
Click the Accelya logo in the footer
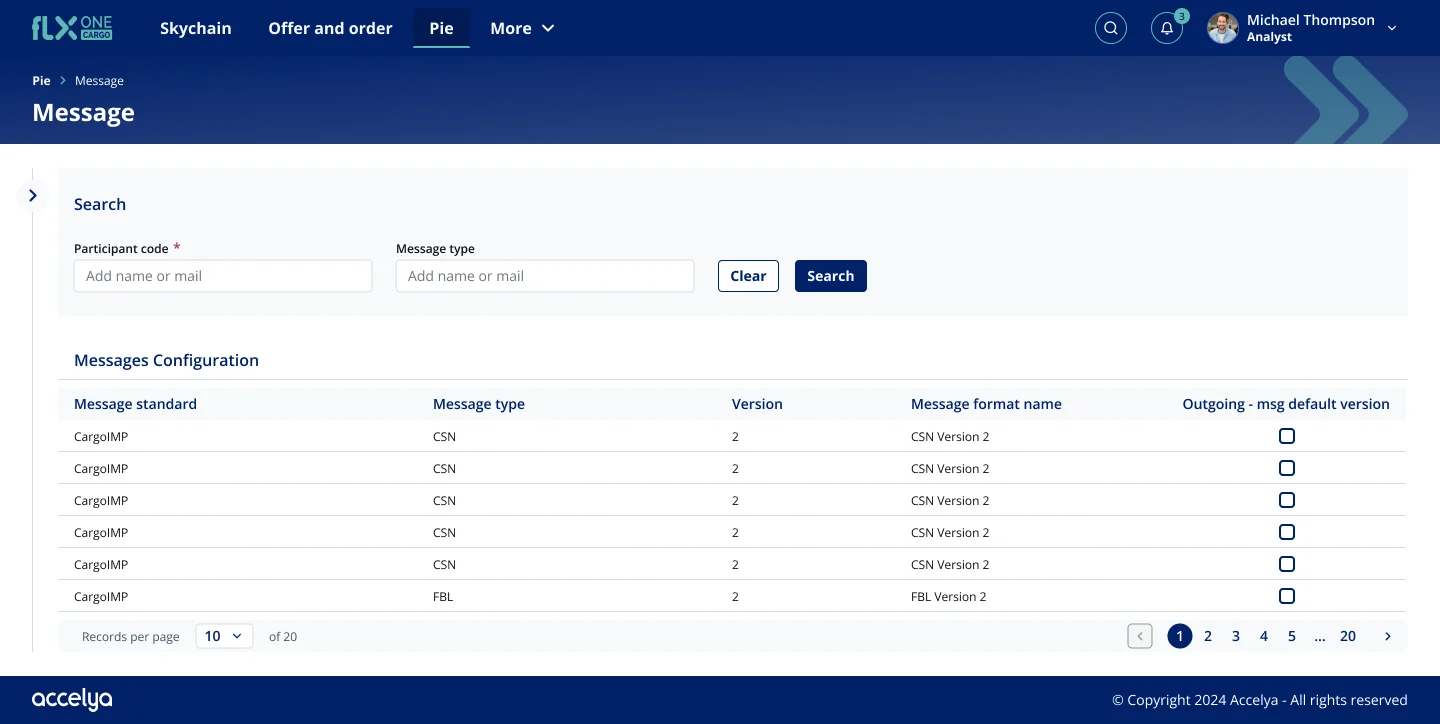coord(72,700)
